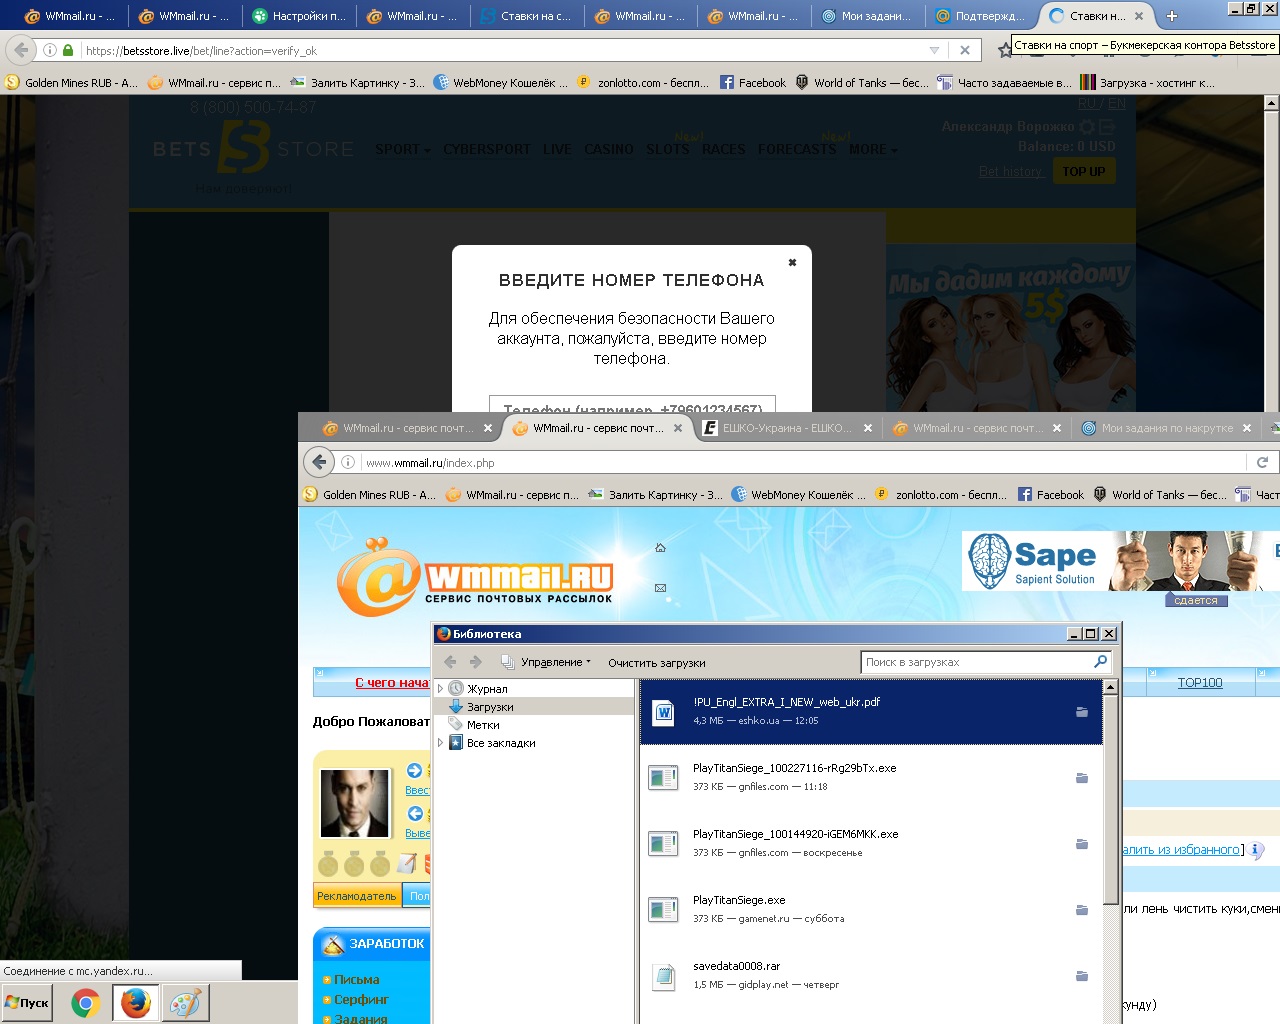This screenshot has width=1280, height=1024.
Task: Open the Письма link in ЗАРАБОТОК menu
Action: coord(356,980)
